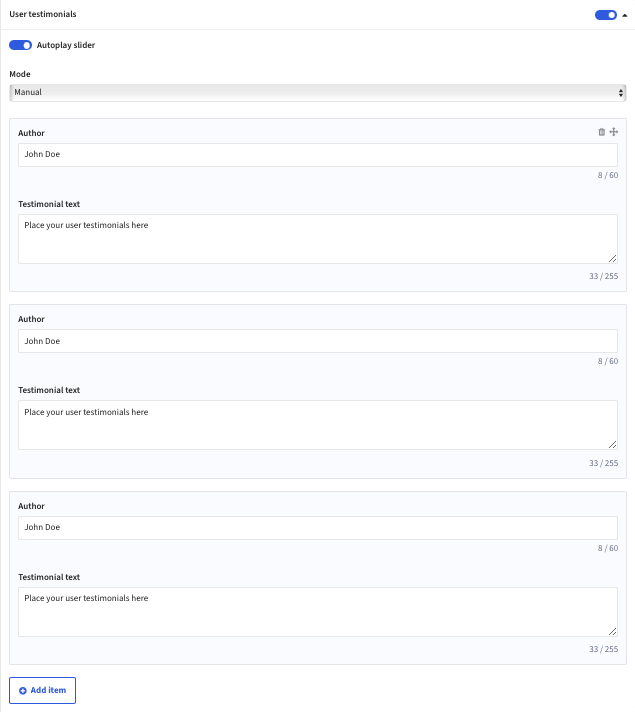Click the Autoplay slider label text
635x712 pixels.
66,45
